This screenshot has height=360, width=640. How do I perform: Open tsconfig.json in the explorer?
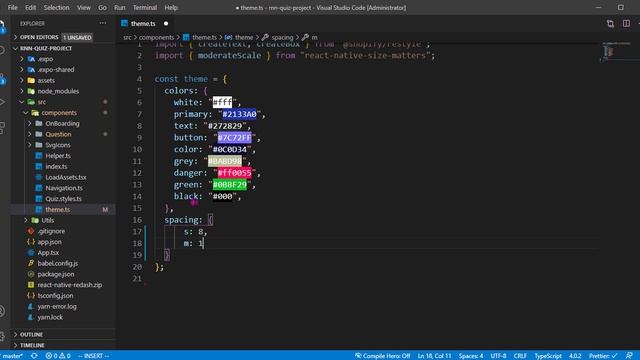point(55,296)
